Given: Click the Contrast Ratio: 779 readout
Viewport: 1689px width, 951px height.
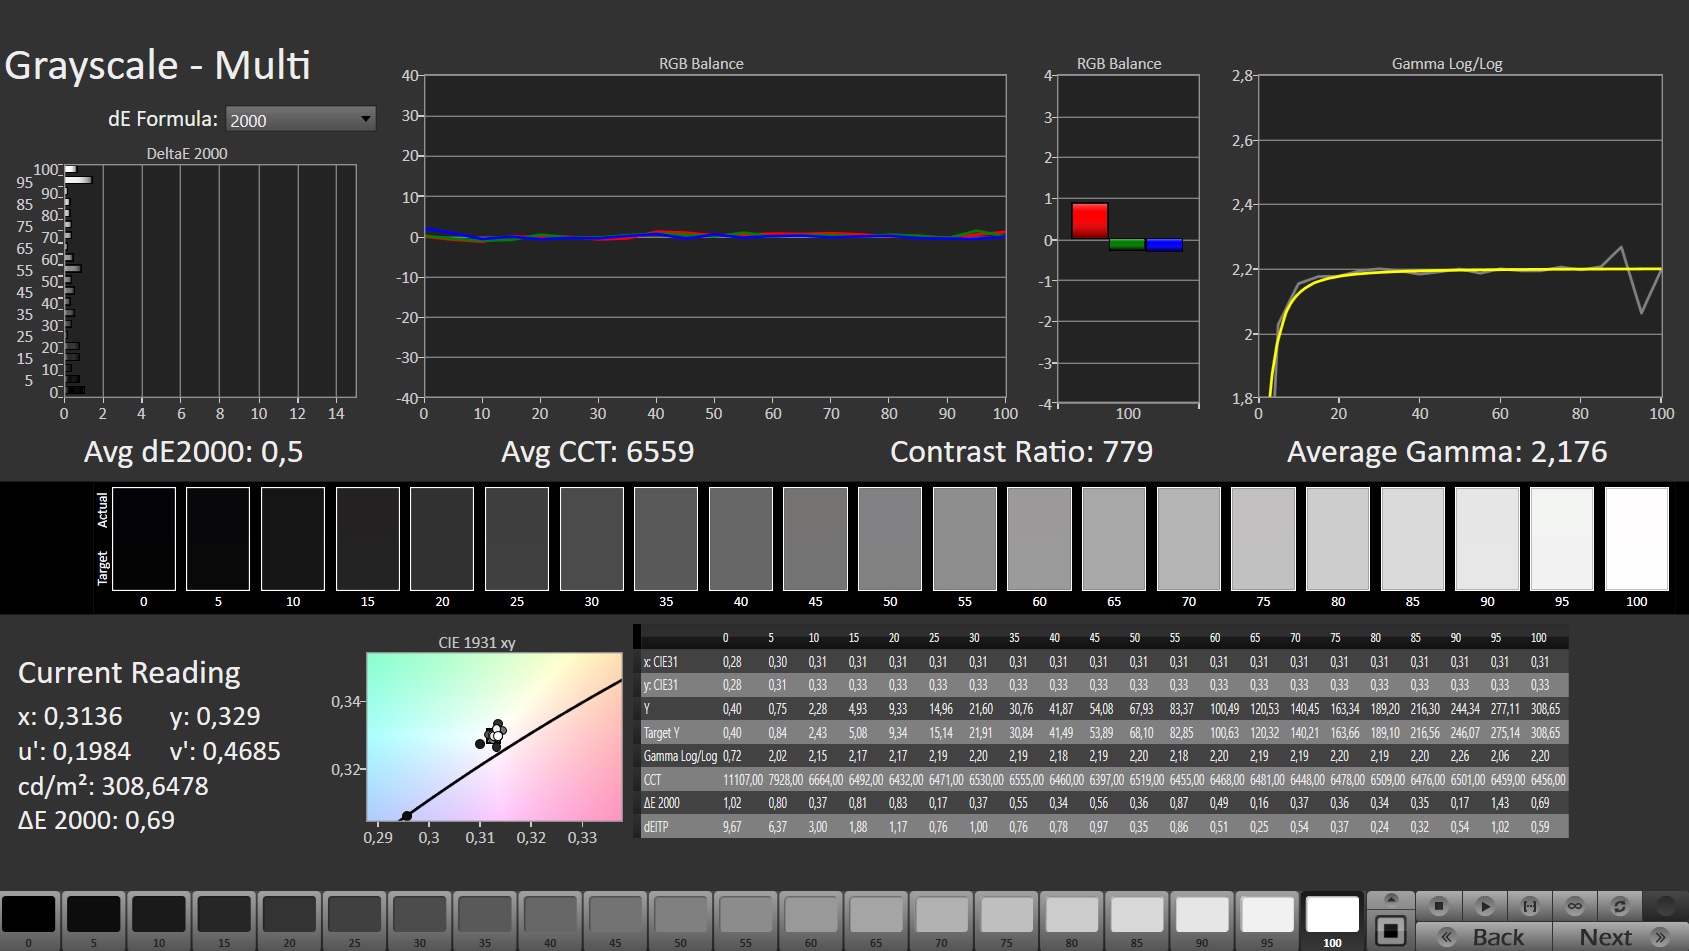Looking at the screenshot, I should coord(1021,452).
